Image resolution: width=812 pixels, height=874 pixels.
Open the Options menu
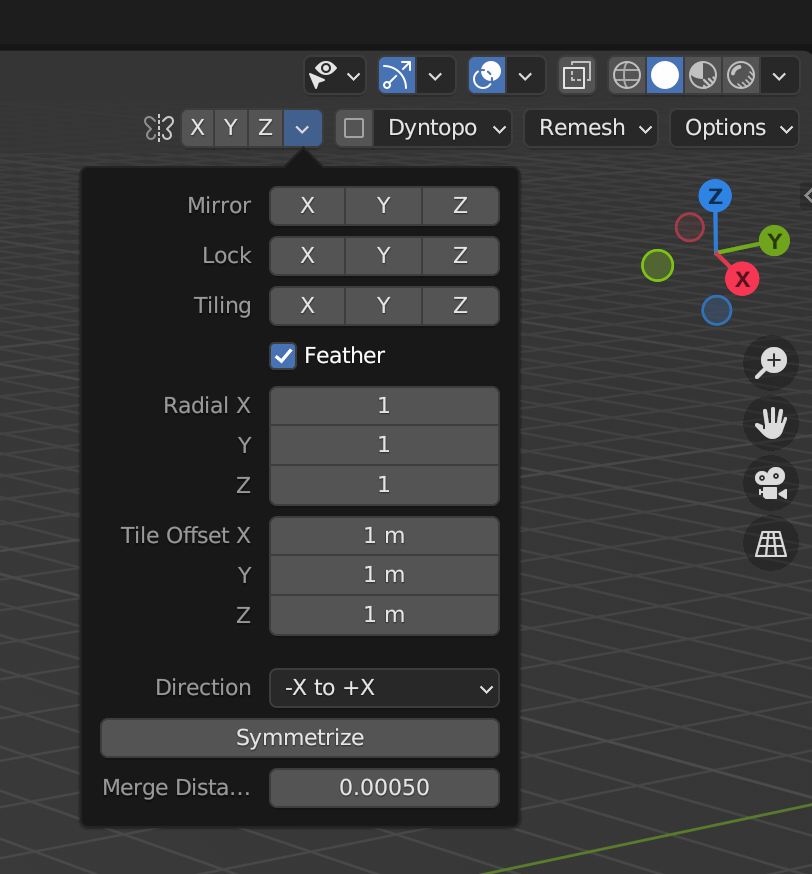click(x=734, y=128)
